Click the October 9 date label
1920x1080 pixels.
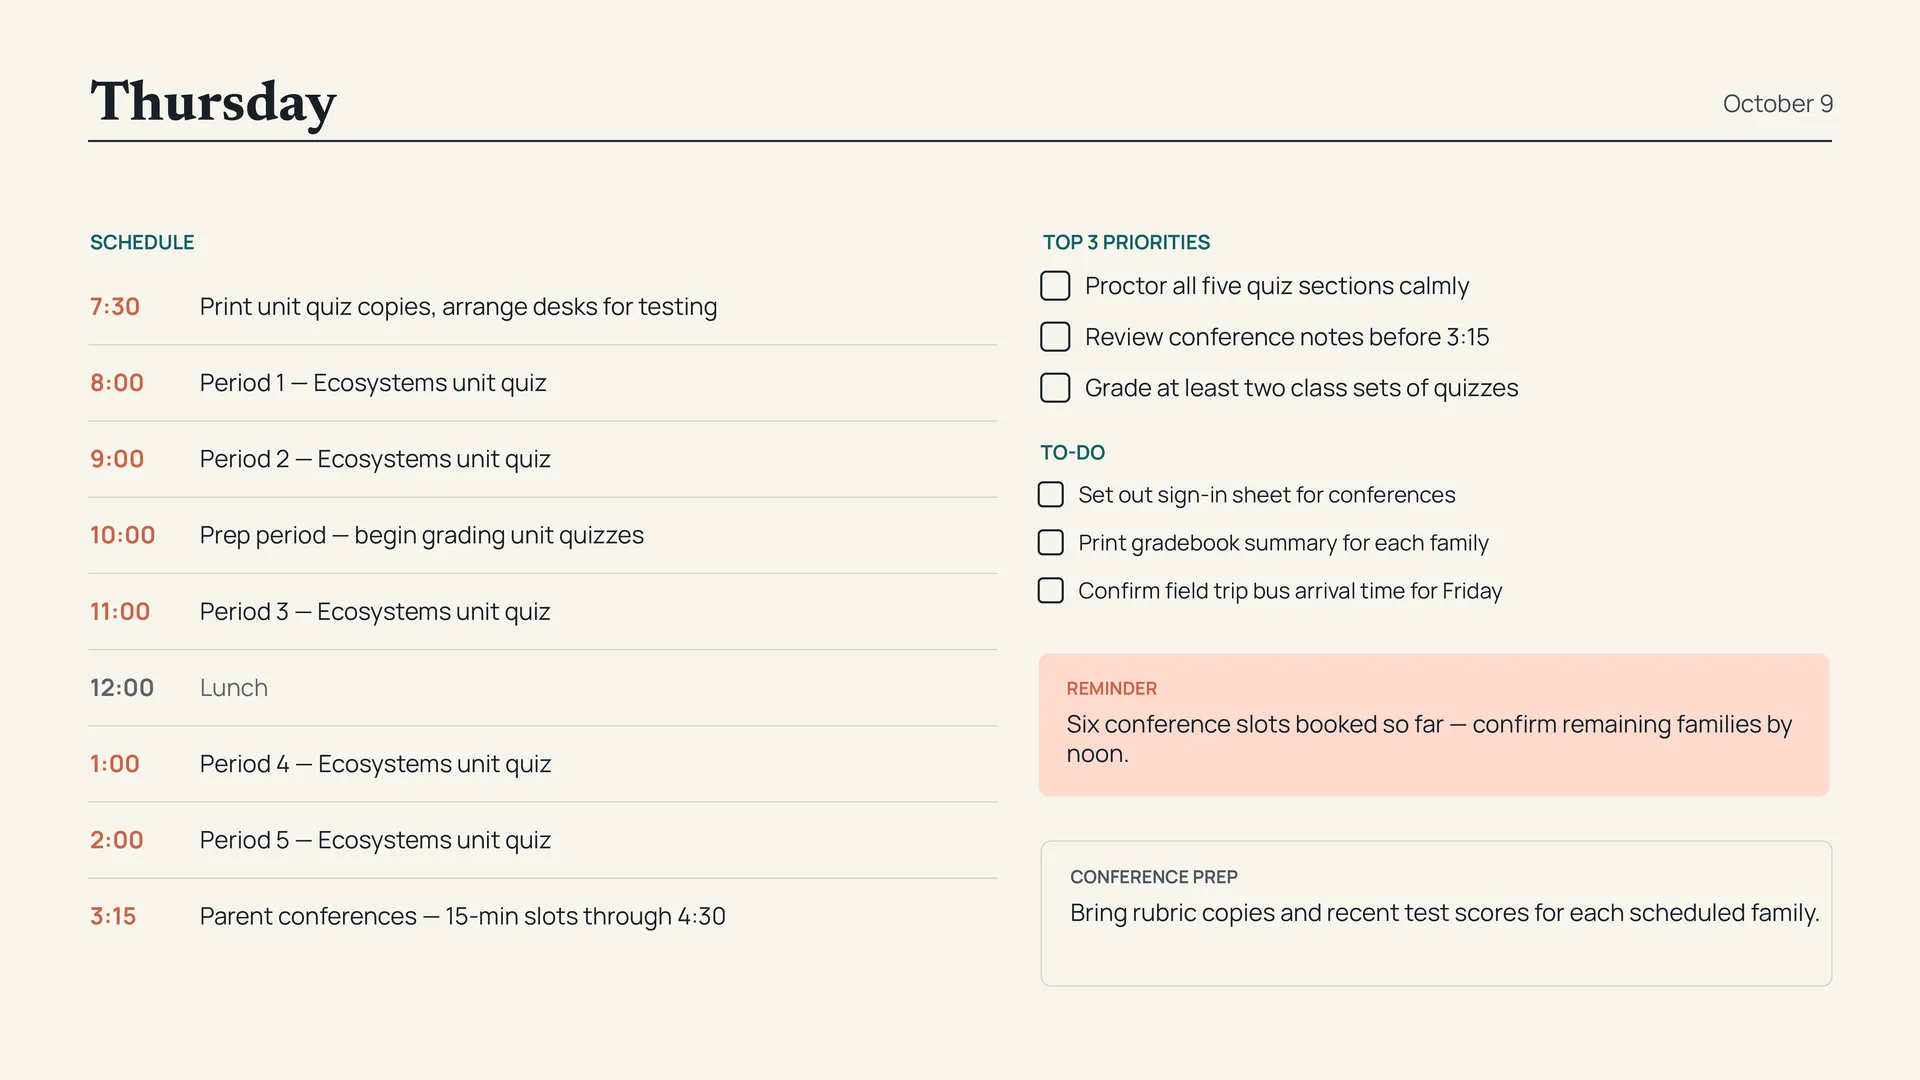[x=1777, y=104]
